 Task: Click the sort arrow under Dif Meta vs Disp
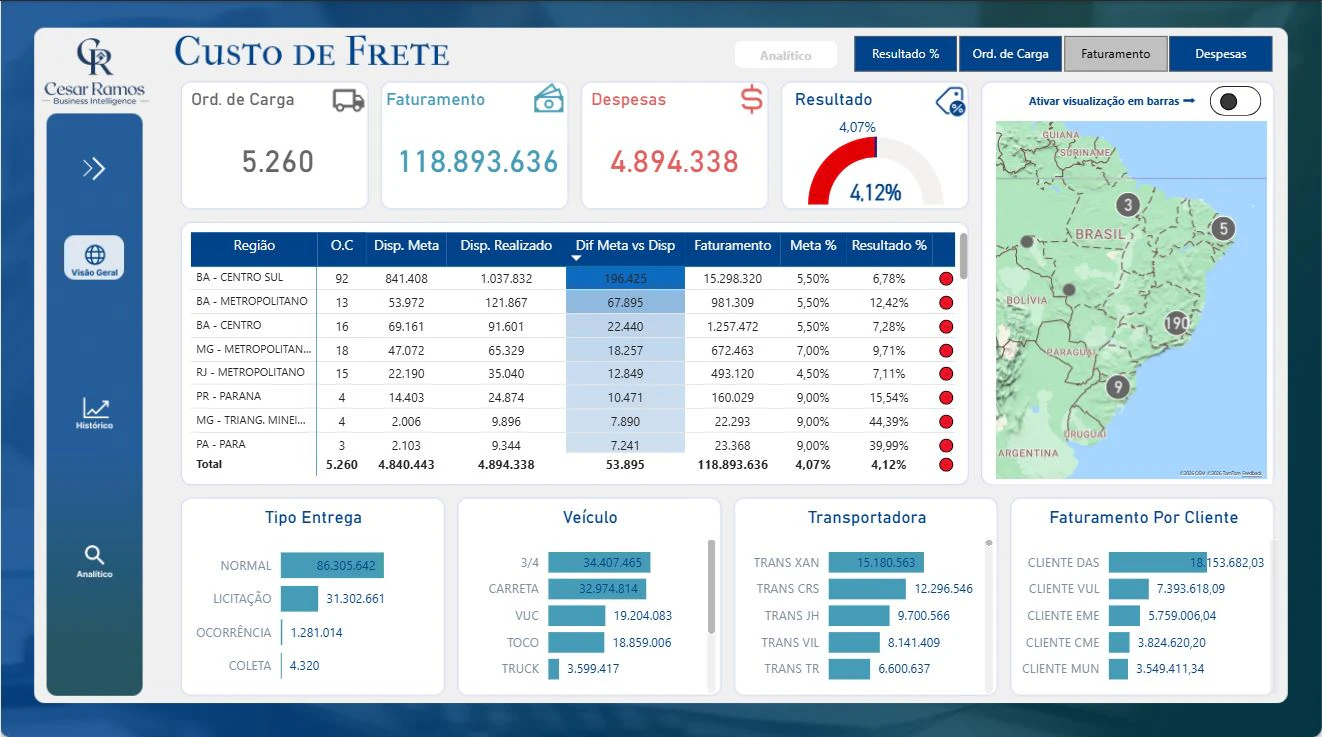click(x=576, y=259)
